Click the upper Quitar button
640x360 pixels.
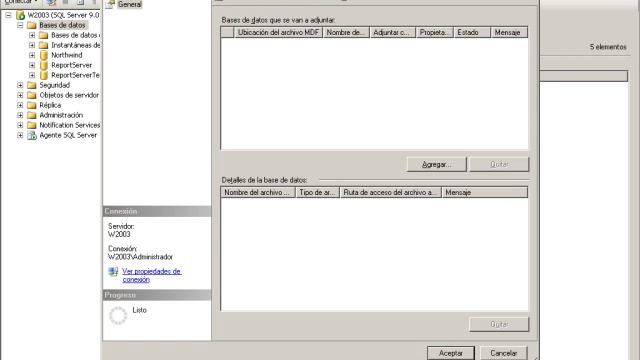pos(499,164)
